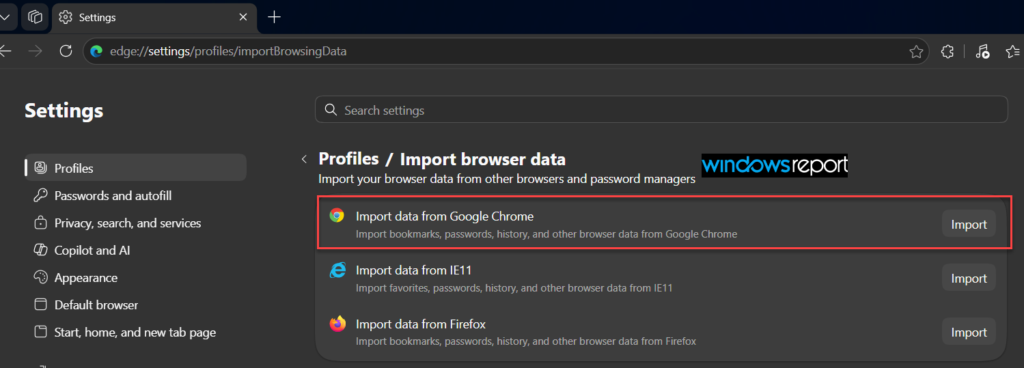Screen dimensions: 1024x368
Task: Click the forward navigation arrow
Action: 35,52
